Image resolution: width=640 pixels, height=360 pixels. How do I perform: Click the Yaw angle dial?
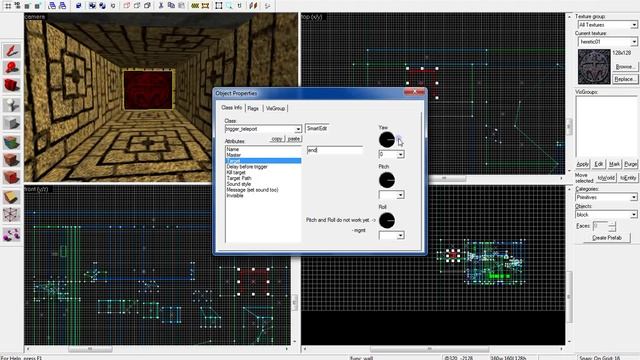point(387,140)
